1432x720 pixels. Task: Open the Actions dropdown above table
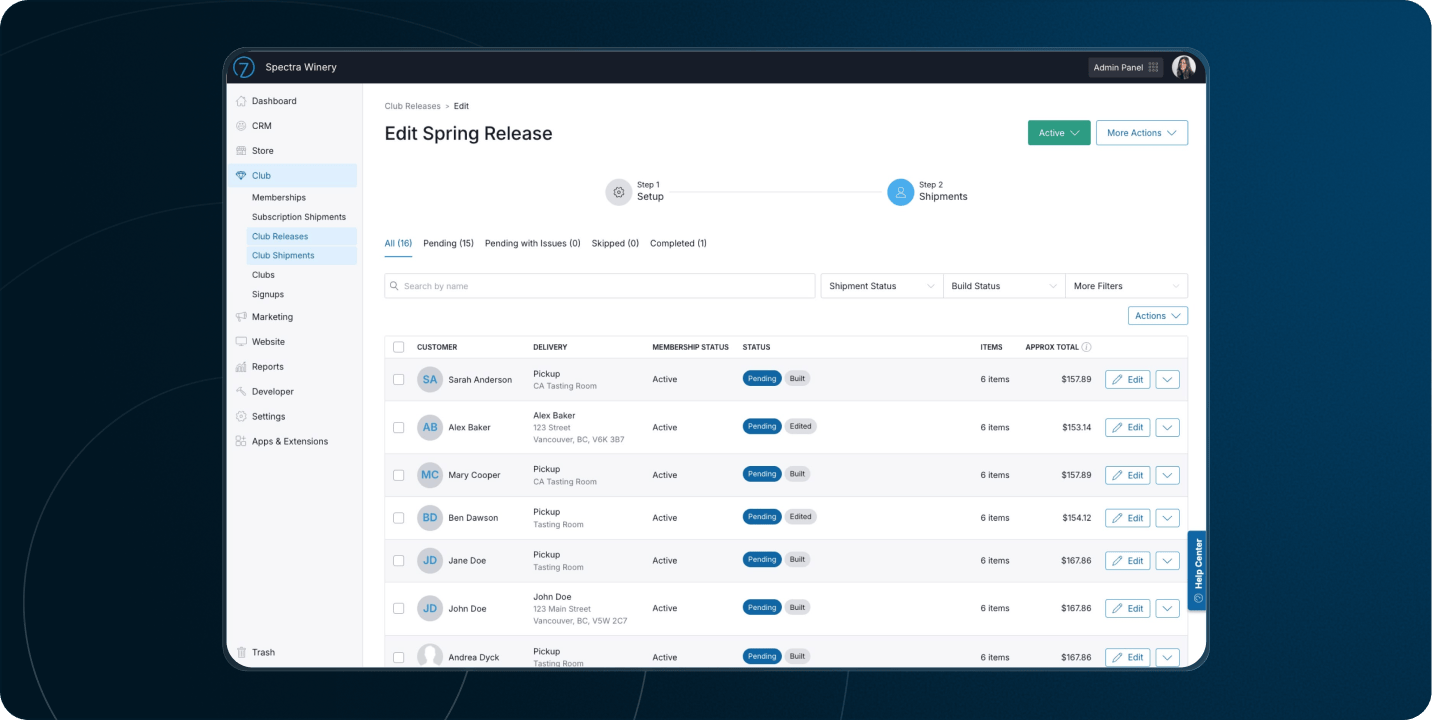click(x=1158, y=316)
